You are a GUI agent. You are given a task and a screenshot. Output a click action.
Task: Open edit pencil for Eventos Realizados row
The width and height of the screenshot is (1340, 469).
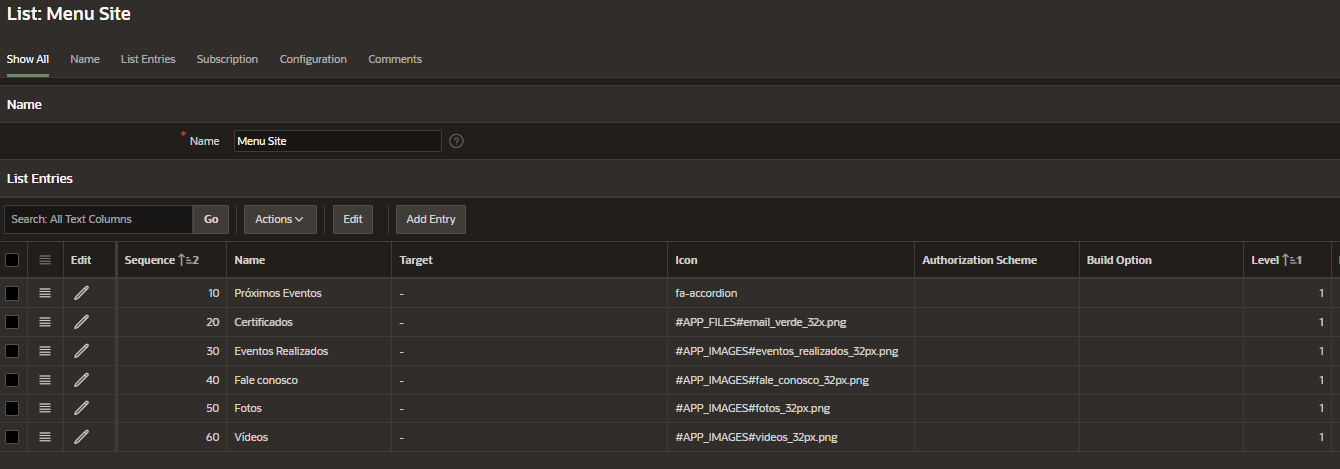coord(81,351)
